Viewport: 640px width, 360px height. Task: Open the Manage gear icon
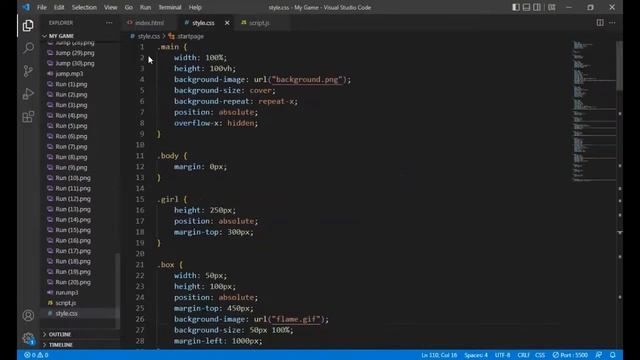pyautogui.click(x=28, y=338)
